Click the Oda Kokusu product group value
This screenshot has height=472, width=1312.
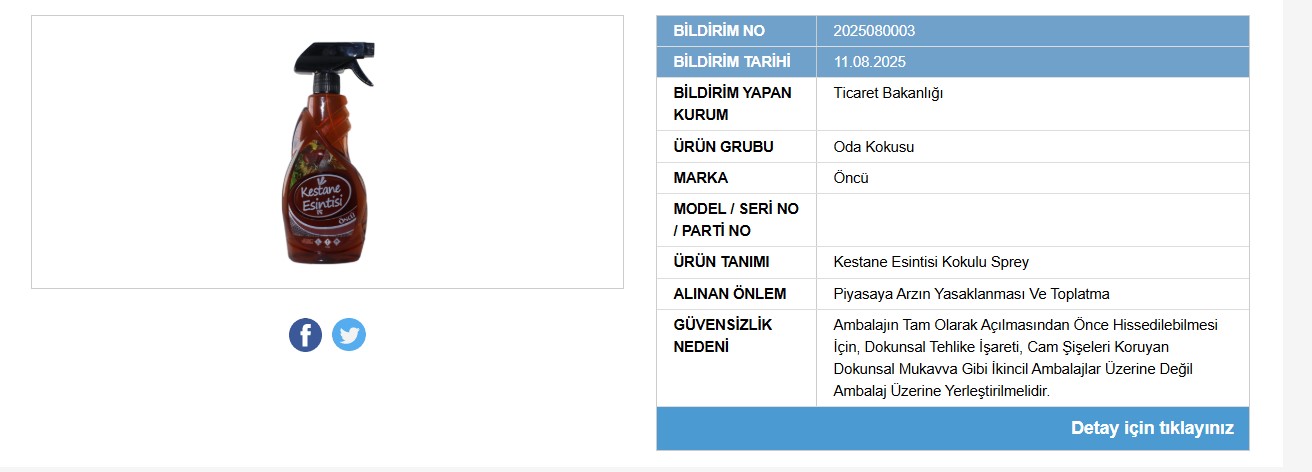(x=874, y=147)
